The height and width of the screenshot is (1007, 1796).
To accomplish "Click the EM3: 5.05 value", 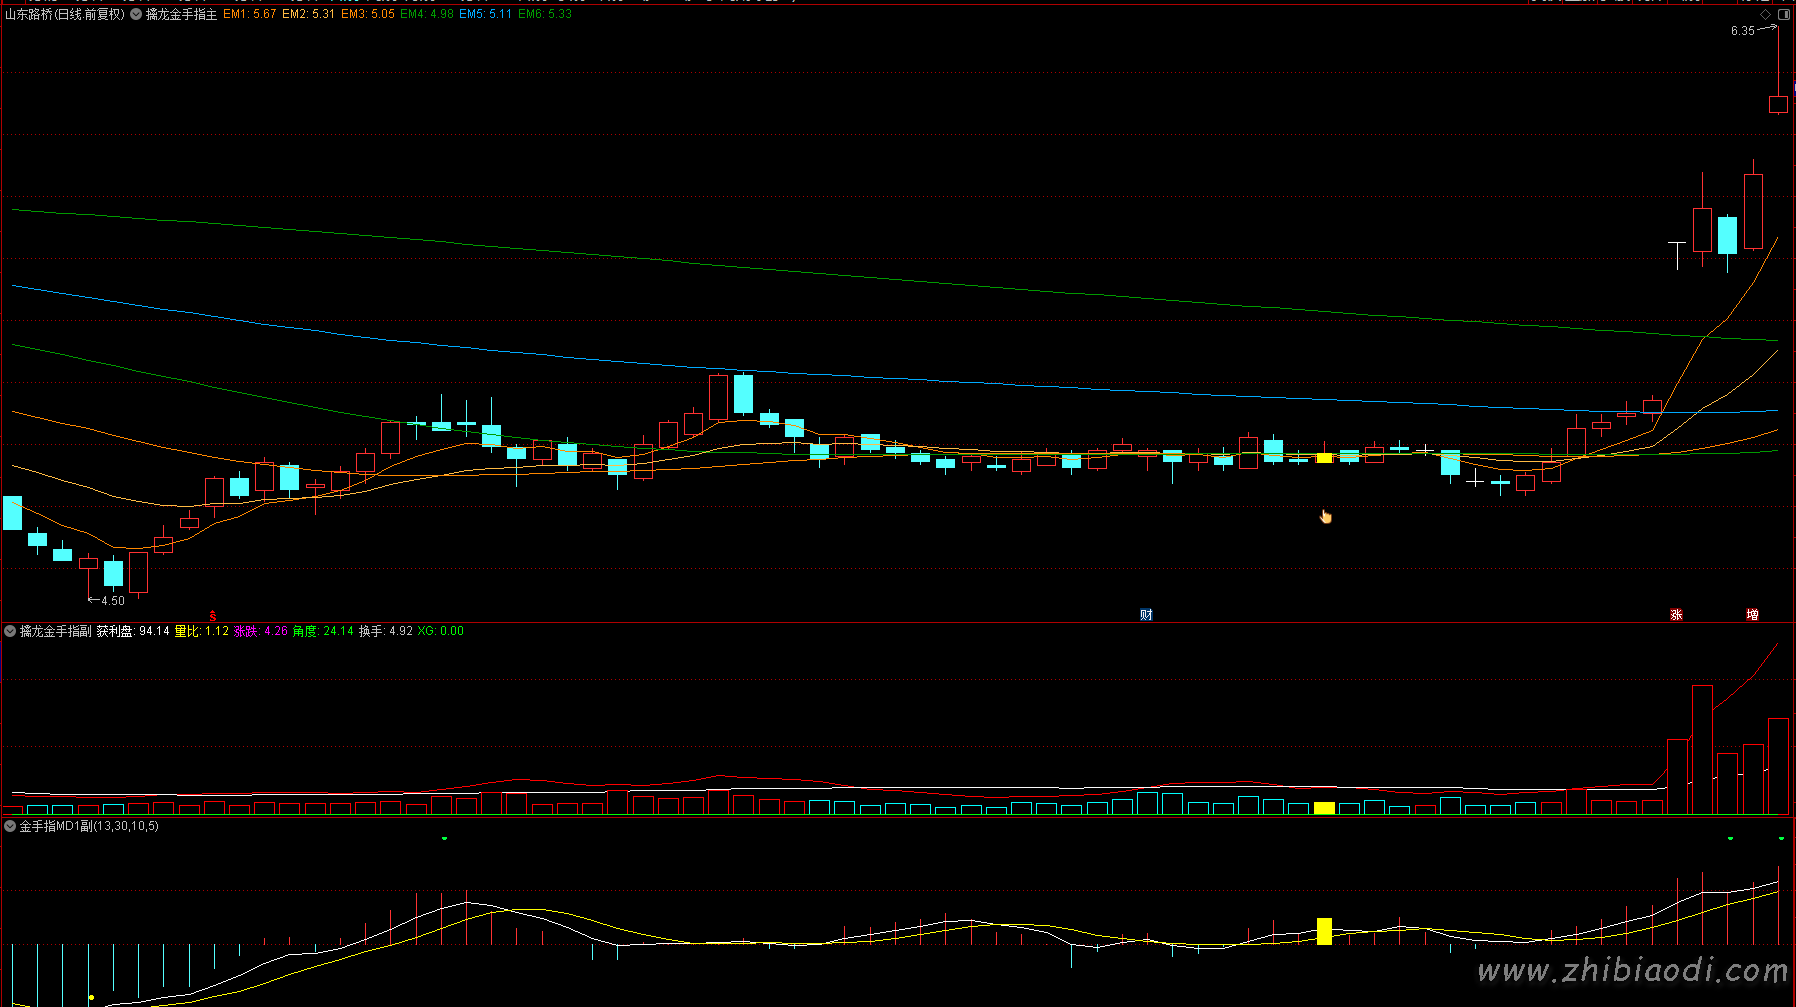I will [367, 14].
